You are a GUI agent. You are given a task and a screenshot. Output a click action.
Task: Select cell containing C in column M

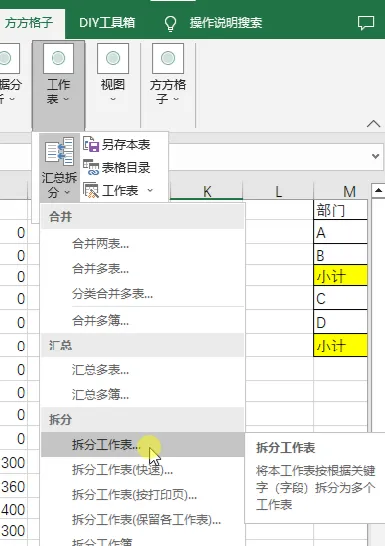340,298
